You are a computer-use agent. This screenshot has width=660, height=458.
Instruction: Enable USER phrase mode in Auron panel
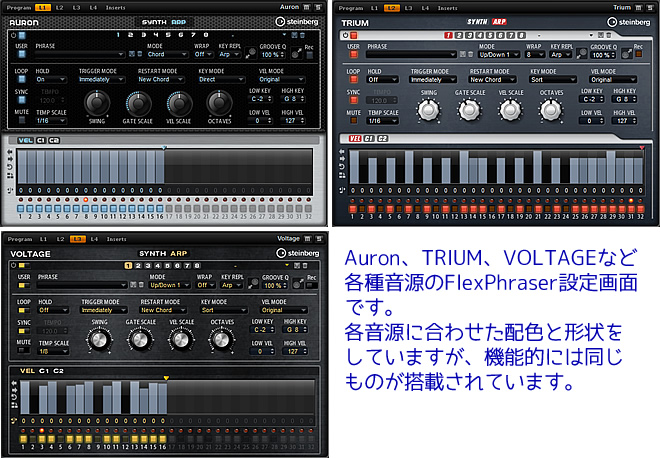[21, 54]
